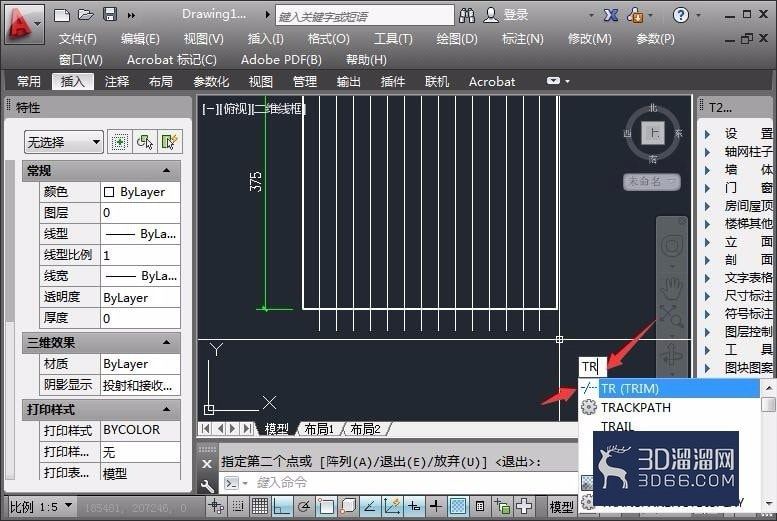Viewport: 777px width, 521px height.
Task: Click the quick select icon in Properties
Action: click(169, 142)
